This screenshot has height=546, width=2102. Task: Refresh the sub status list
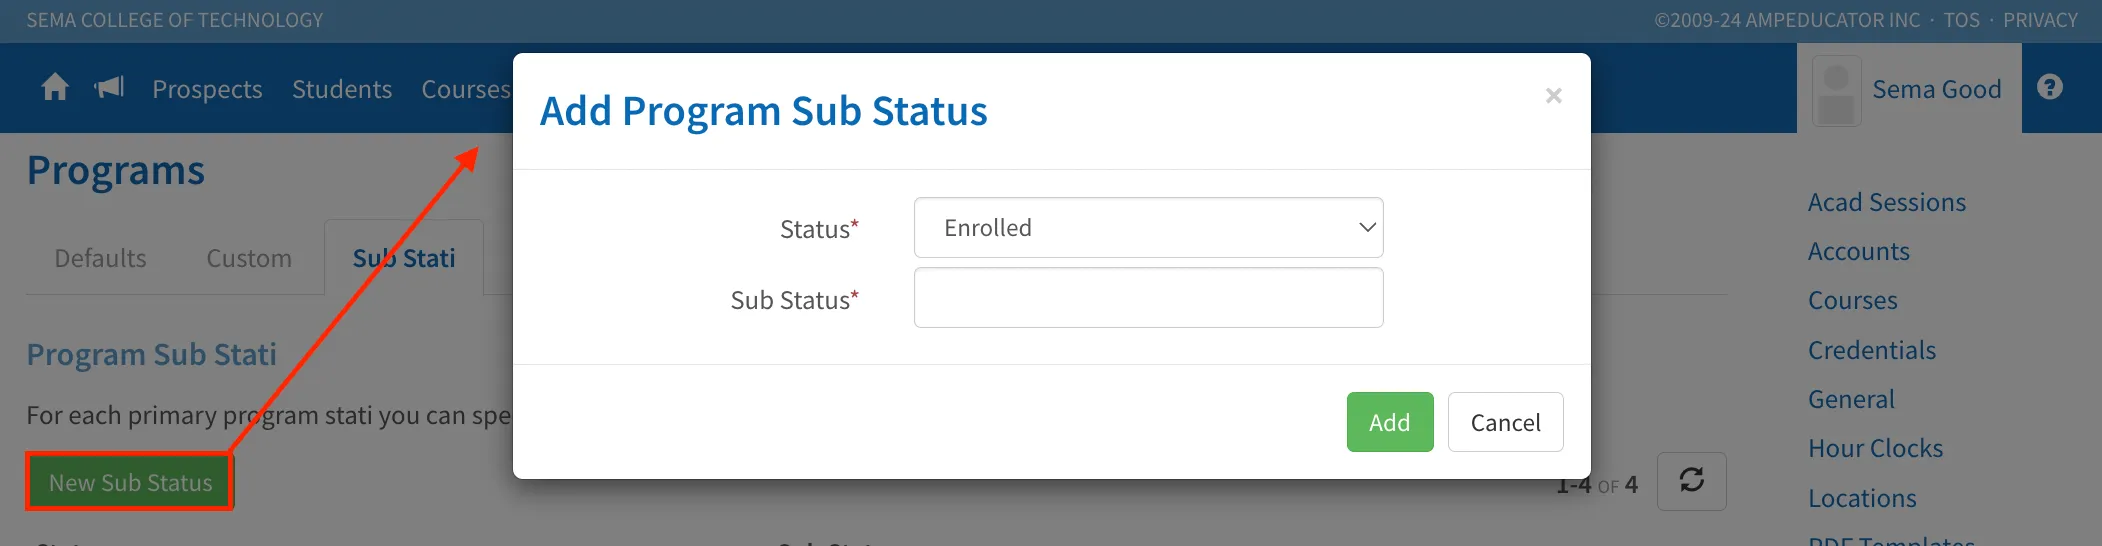(1691, 481)
